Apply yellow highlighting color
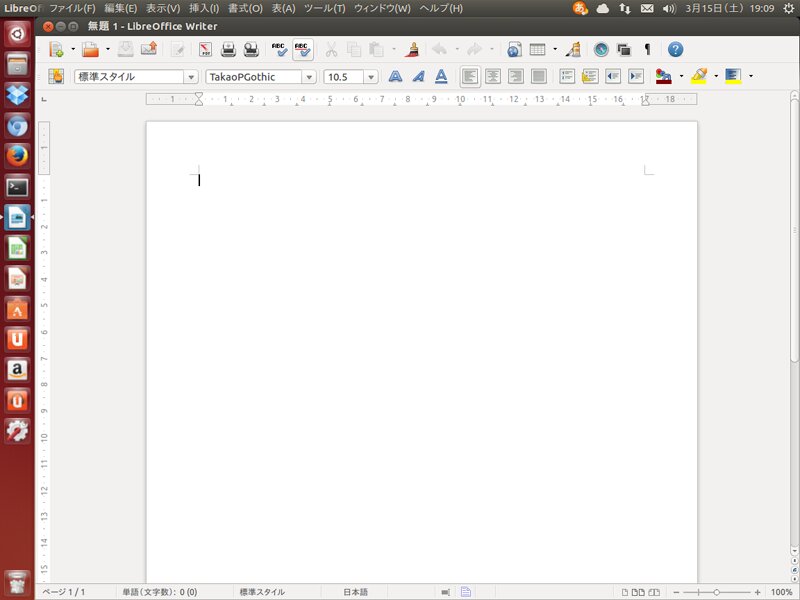 click(699, 77)
